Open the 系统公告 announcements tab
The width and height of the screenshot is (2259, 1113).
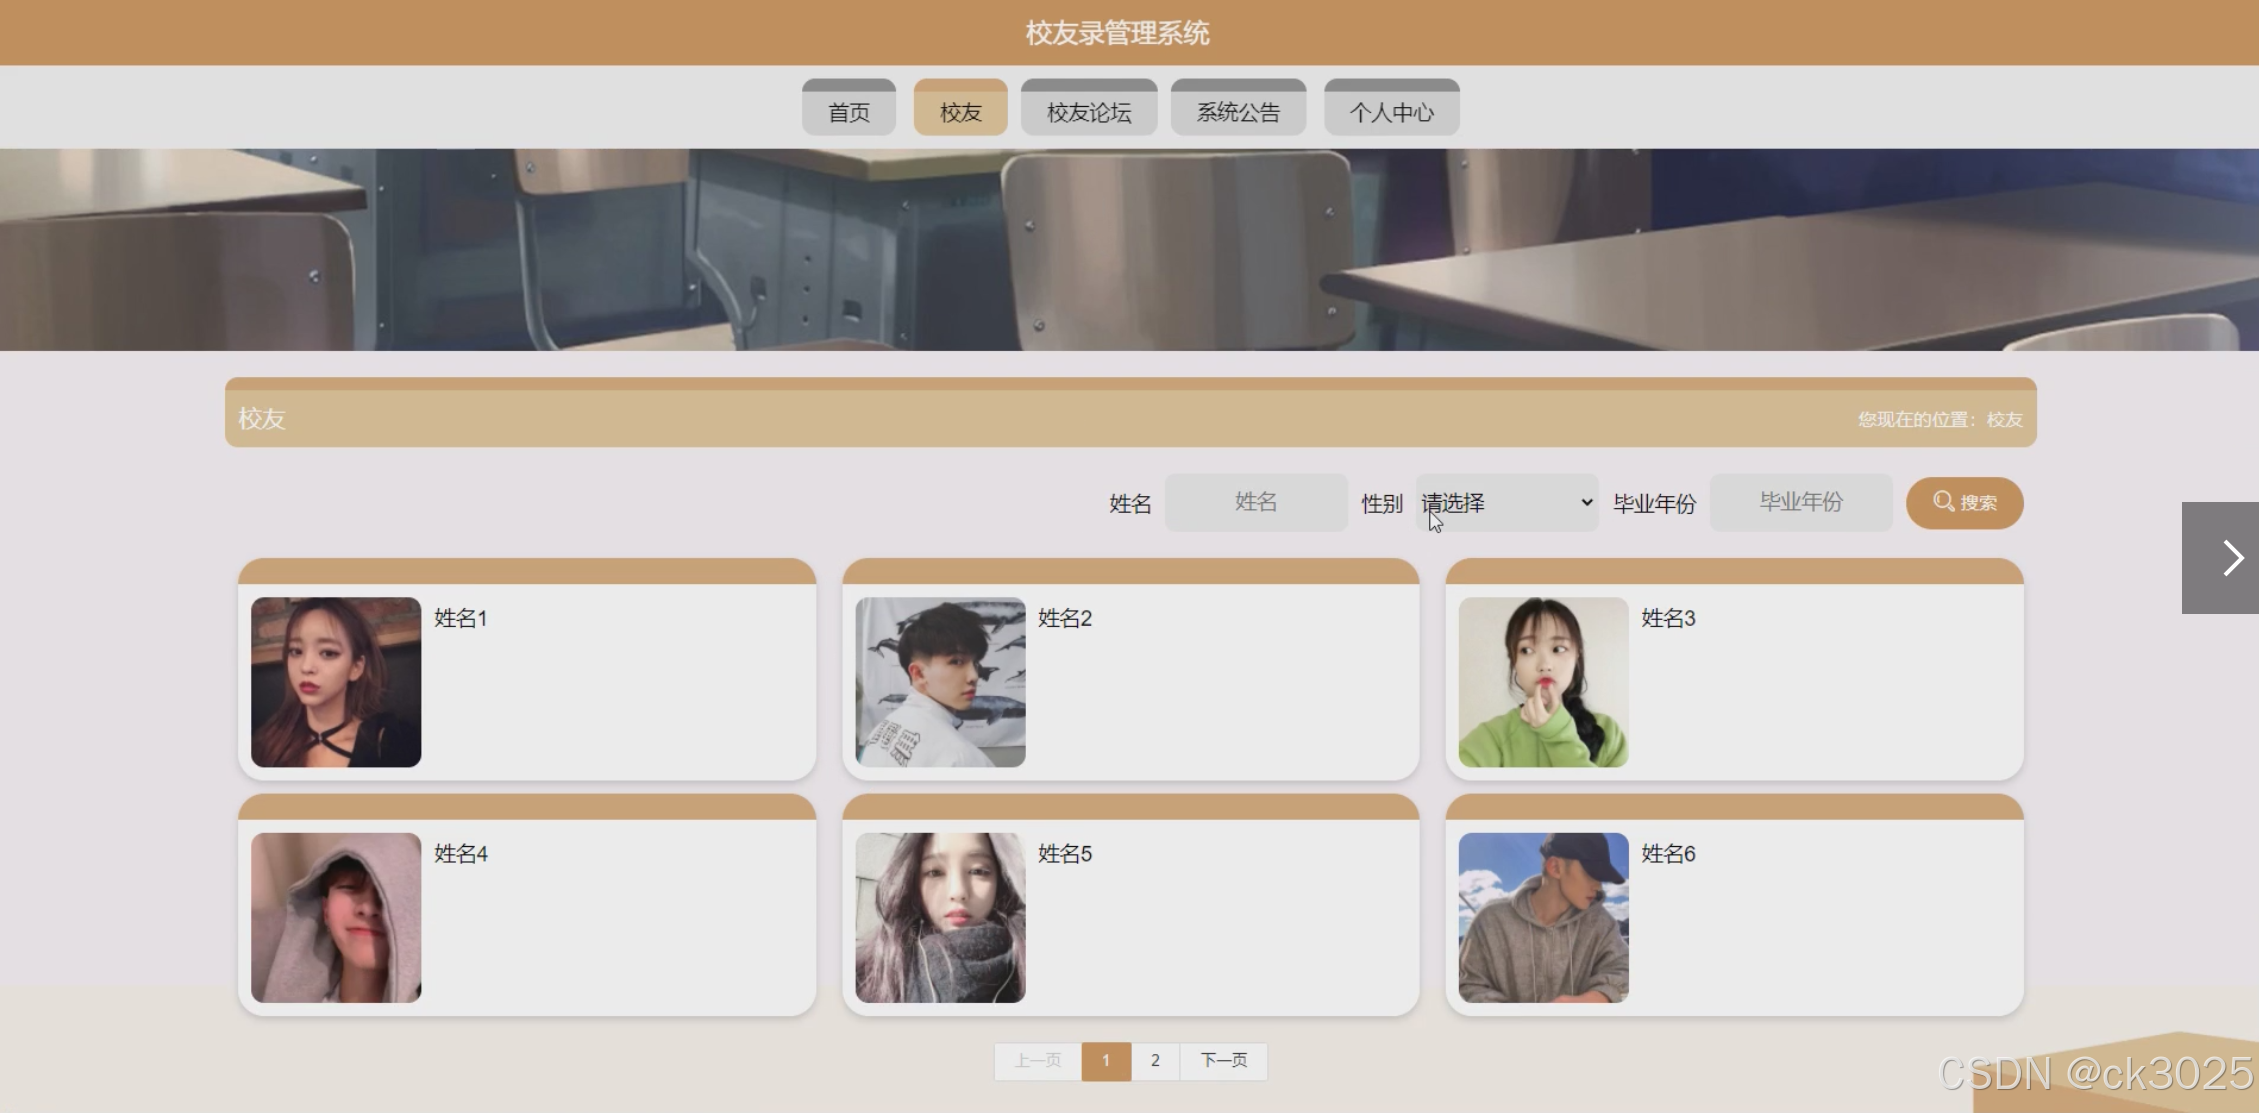[x=1238, y=111]
